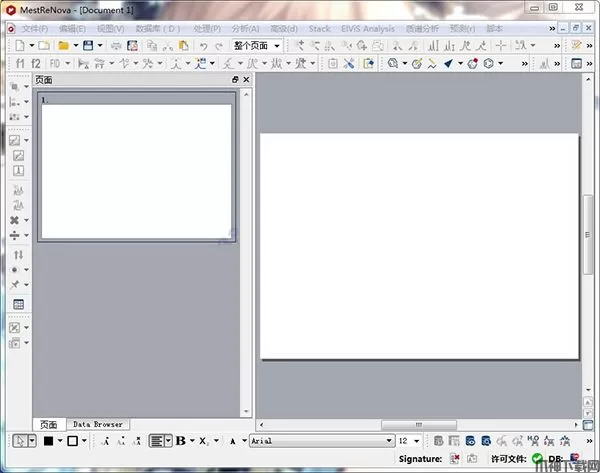This screenshot has height=473, width=600.
Task: Click the Save icon in toolbar
Action: [x=88, y=46]
